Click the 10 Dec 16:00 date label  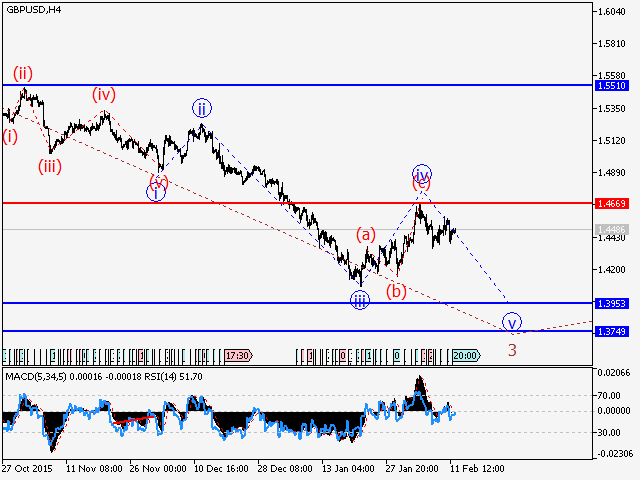[x=221, y=469]
